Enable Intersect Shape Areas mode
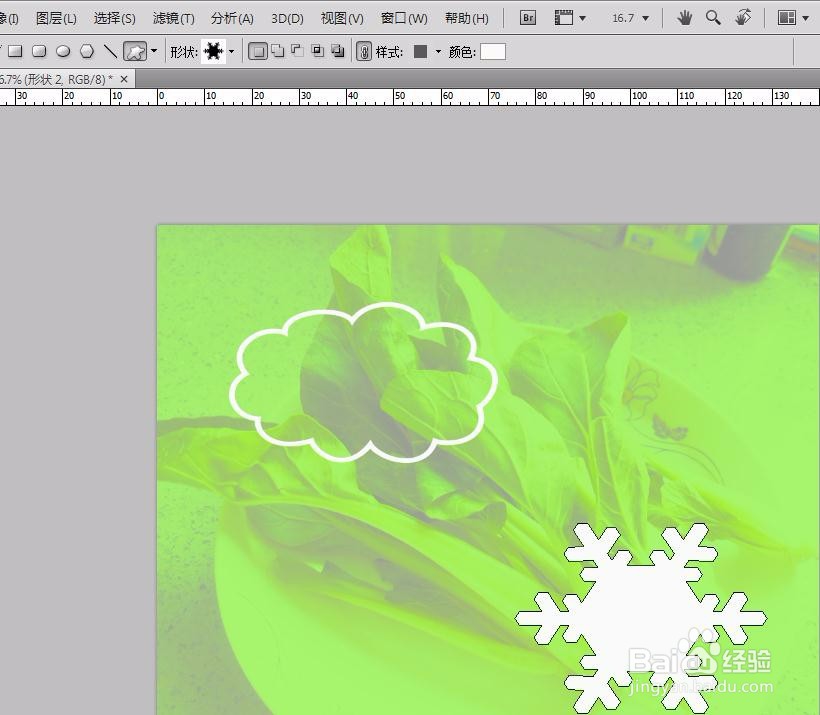This screenshot has width=820, height=715. tap(317, 51)
